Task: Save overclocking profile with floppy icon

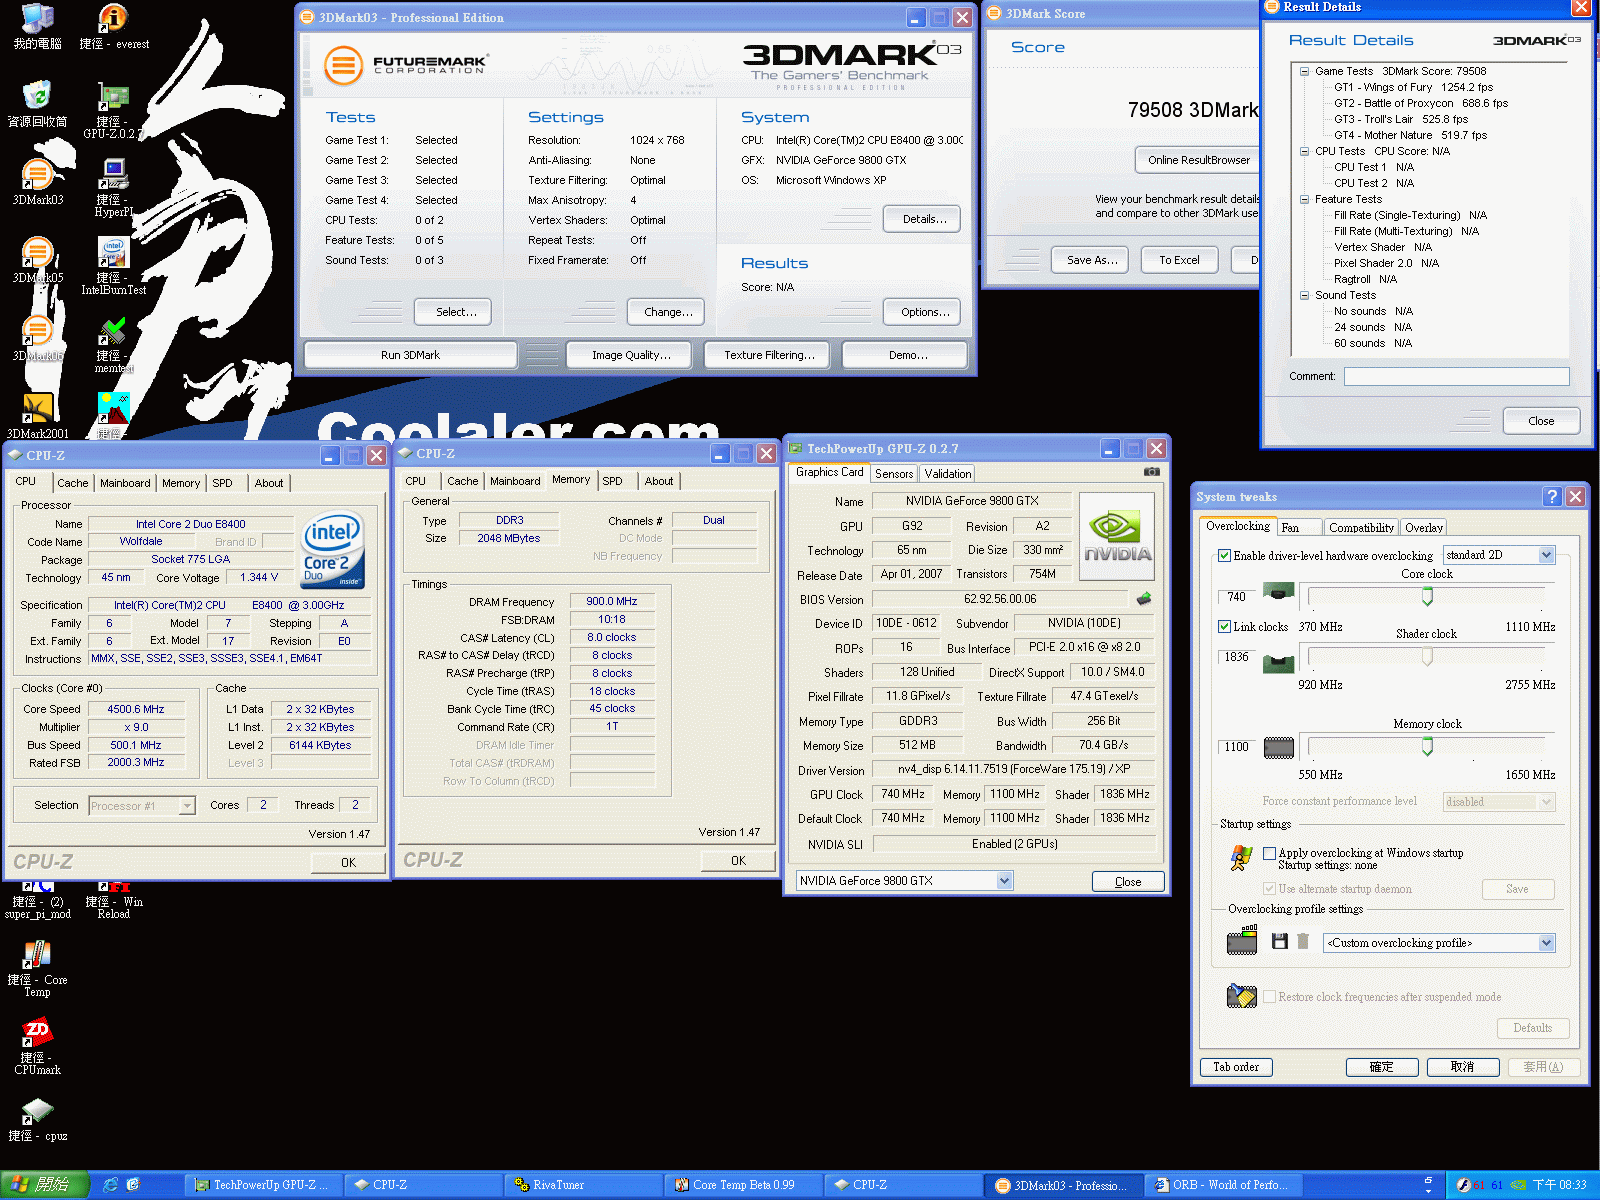Action: point(1279,941)
